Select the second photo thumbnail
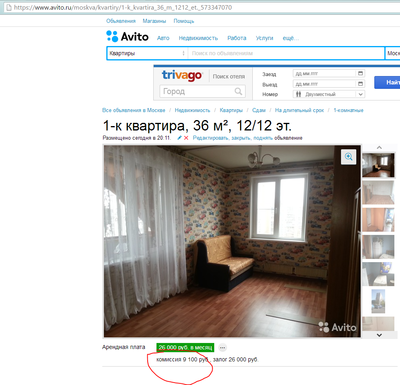 378,192
